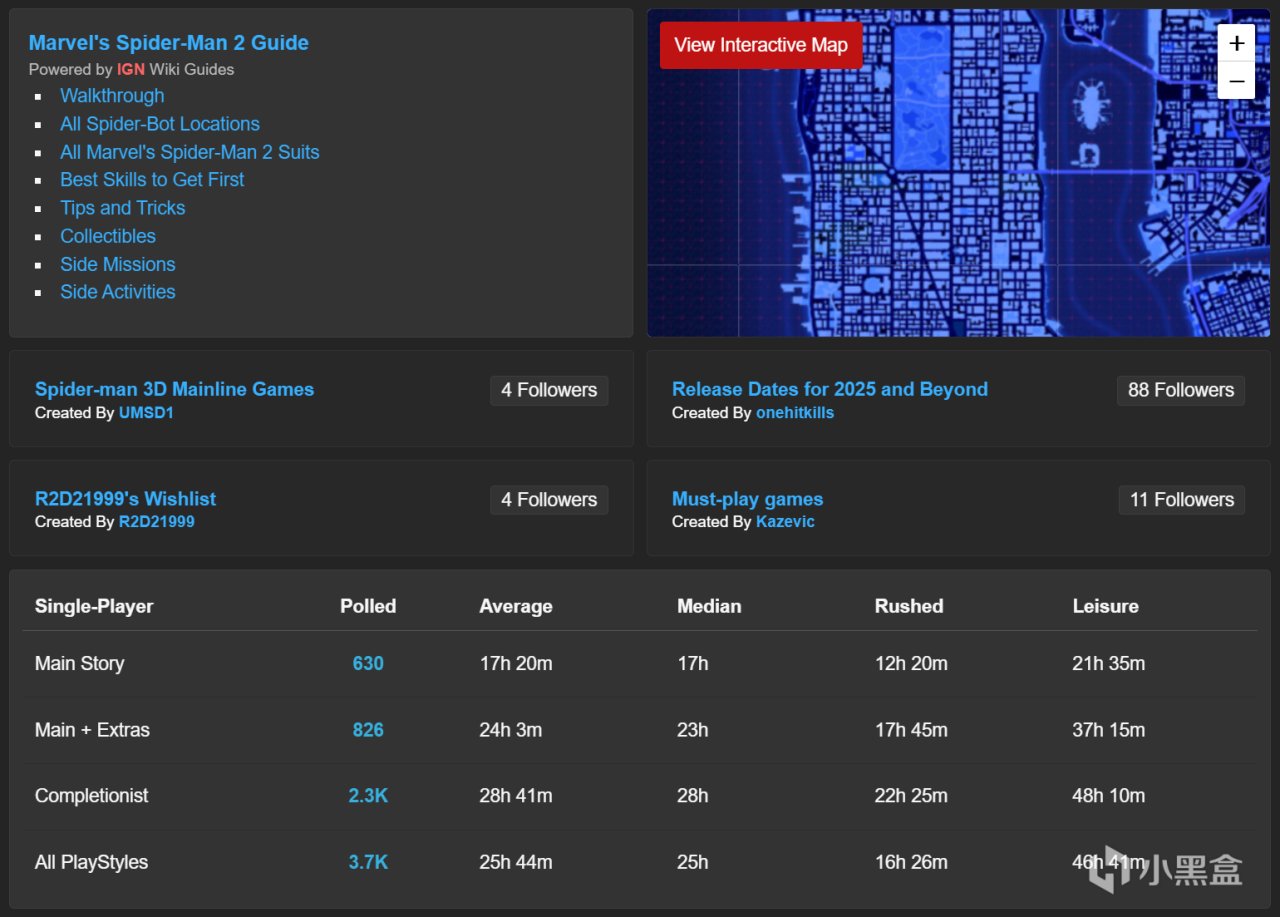This screenshot has height=917, width=1280.
Task: Select Completionist leisure time 48h 10m
Action: click(1109, 796)
